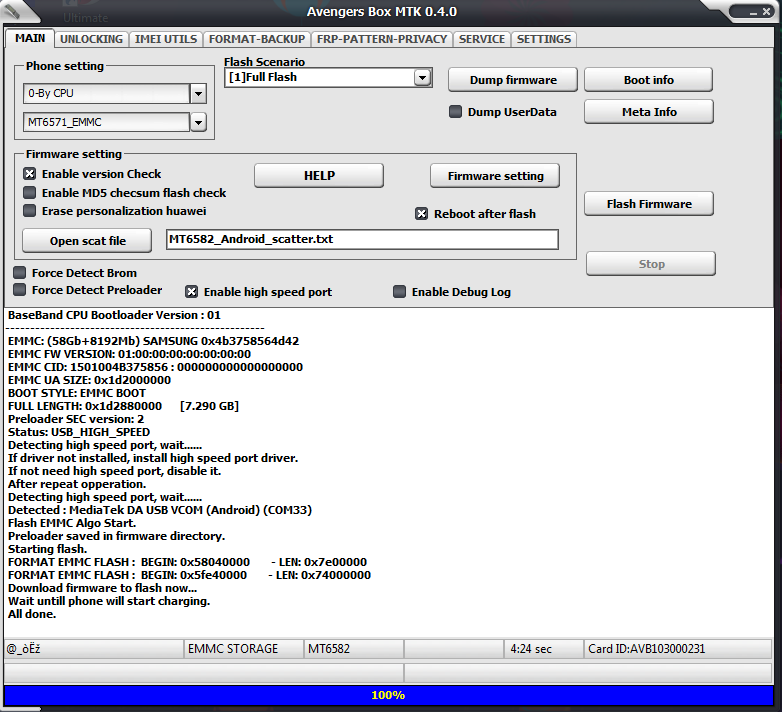
Task: Click the 'BOOT STYLE: EMMC BOOT' log line
Action: point(77,393)
